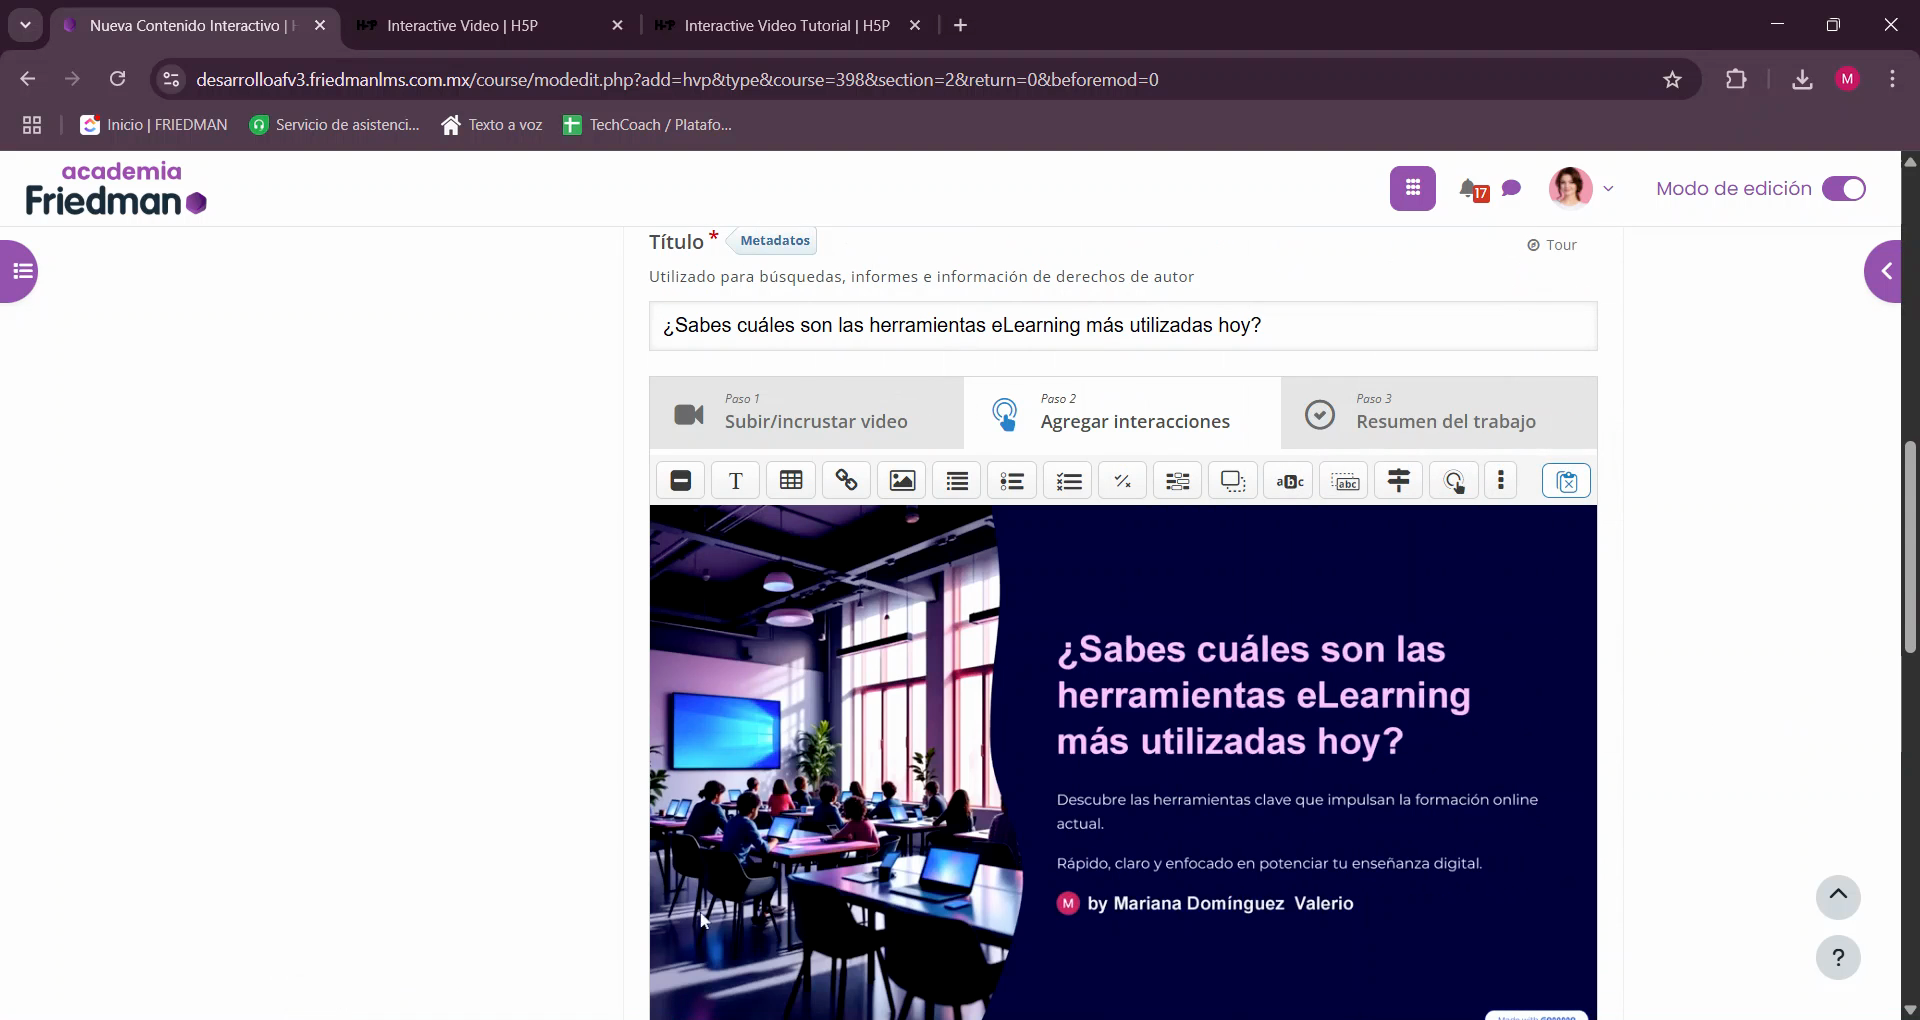Click the go-to-top arrow button
Screen dimensions: 1920x1020
[x=1838, y=896]
